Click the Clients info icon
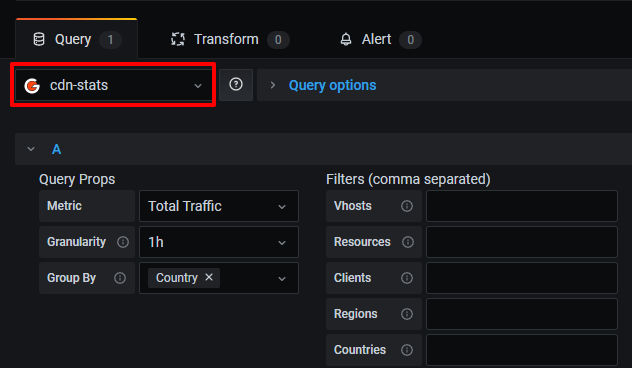 pyautogui.click(x=407, y=278)
